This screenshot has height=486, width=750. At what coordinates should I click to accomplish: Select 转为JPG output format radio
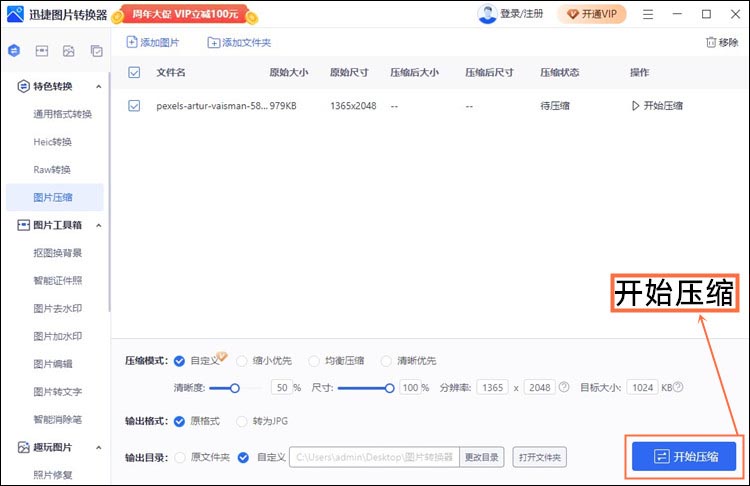point(242,421)
